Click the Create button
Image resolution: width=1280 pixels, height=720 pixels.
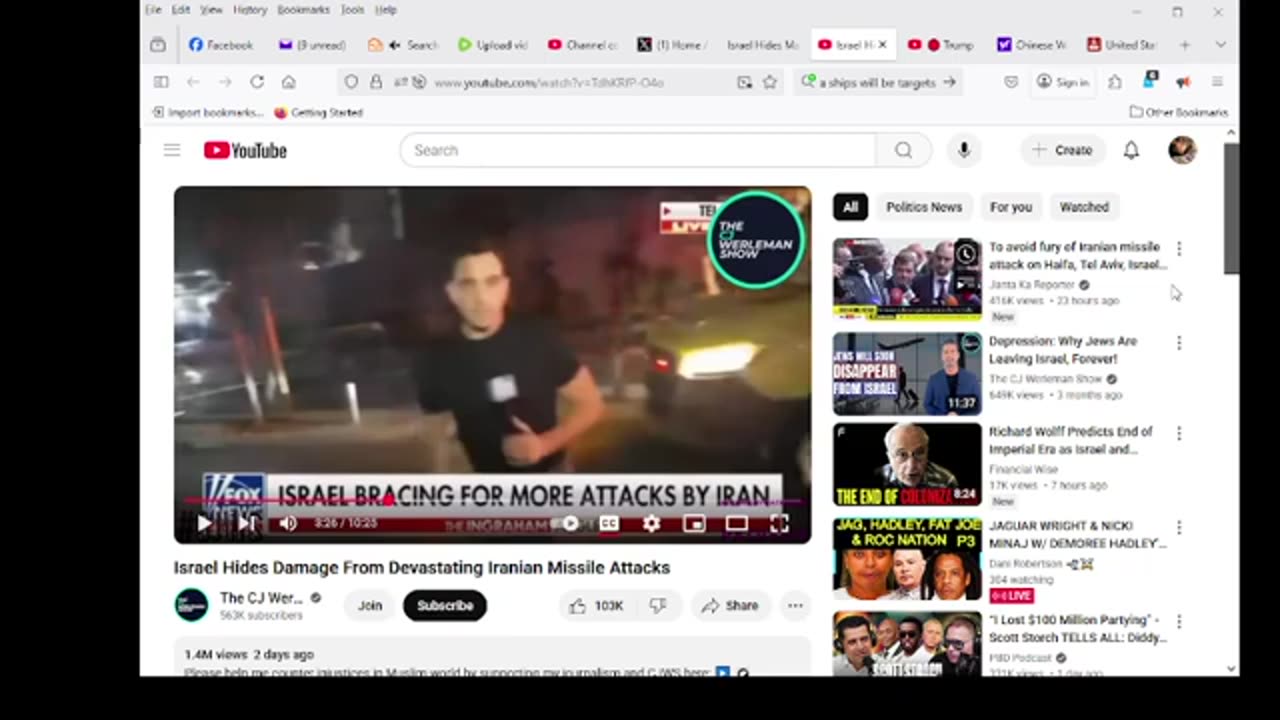click(x=1063, y=150)
